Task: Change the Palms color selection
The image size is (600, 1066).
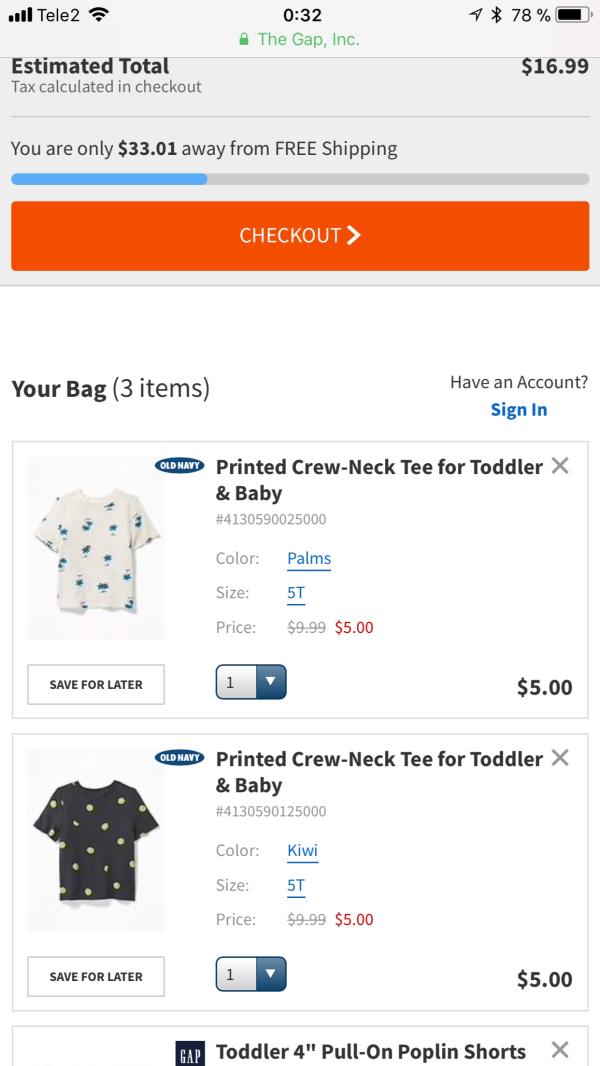Action: pyautogui.click(x=309, y=559)
